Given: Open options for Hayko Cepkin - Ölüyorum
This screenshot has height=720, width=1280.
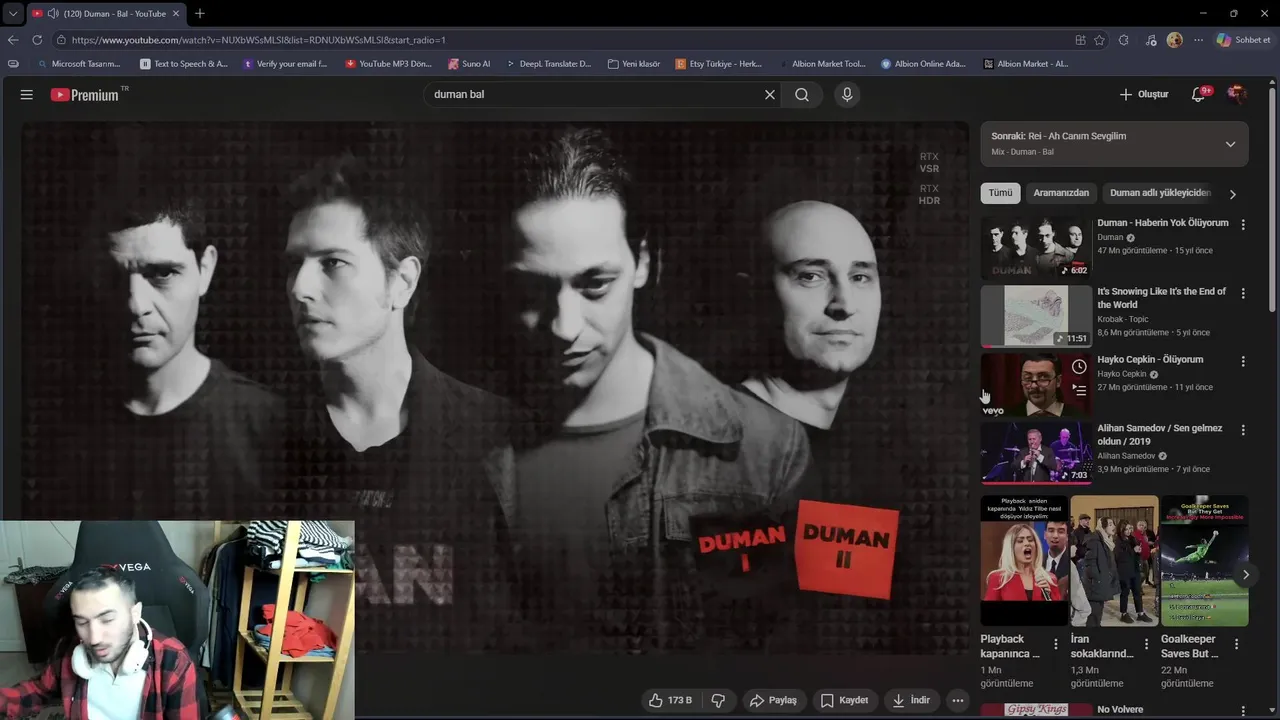Looking at the screenshot, I should [1243, 361].
